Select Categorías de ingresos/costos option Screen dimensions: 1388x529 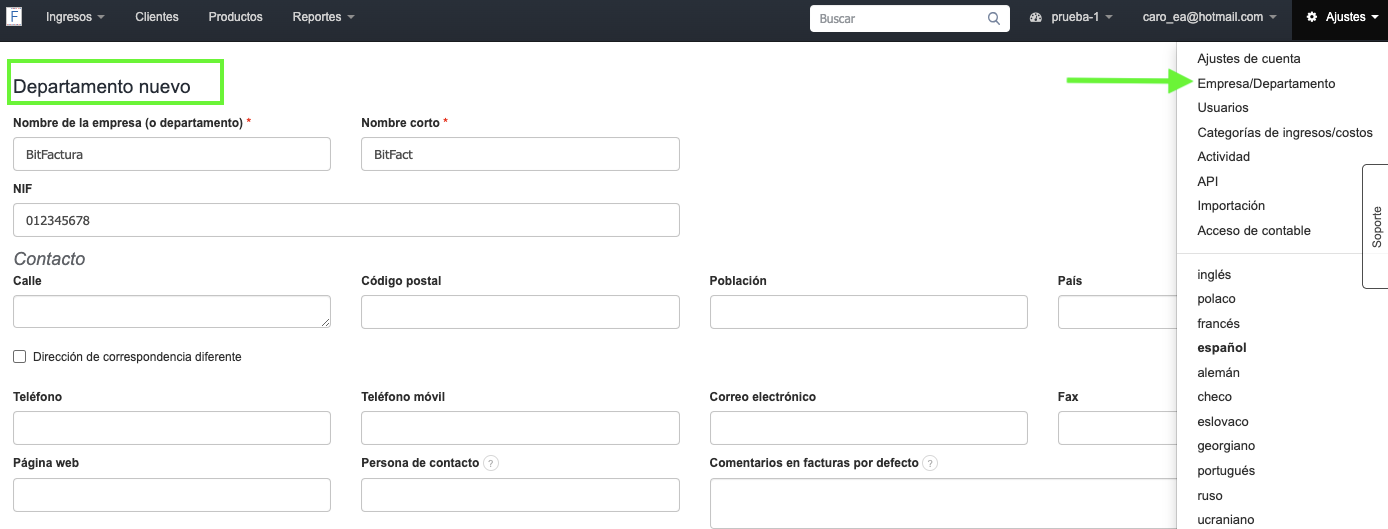[x=1284, y=133]
